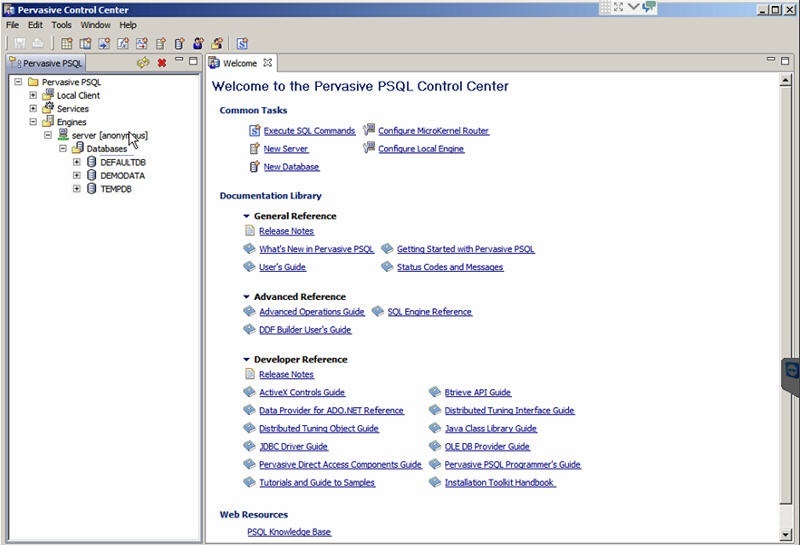Screen dimensions: 800x545
Task: Collapse the server [anonymous] node
Action: pyautogui.click(x=48, y=135)
